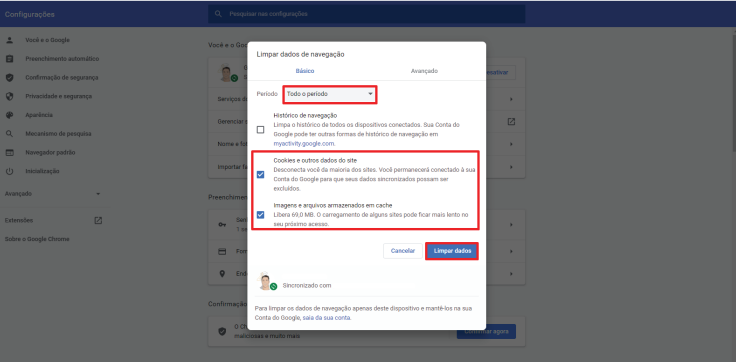Click the key icon for passwords row
Screen dimensions: 736x362
pos(222,224)
